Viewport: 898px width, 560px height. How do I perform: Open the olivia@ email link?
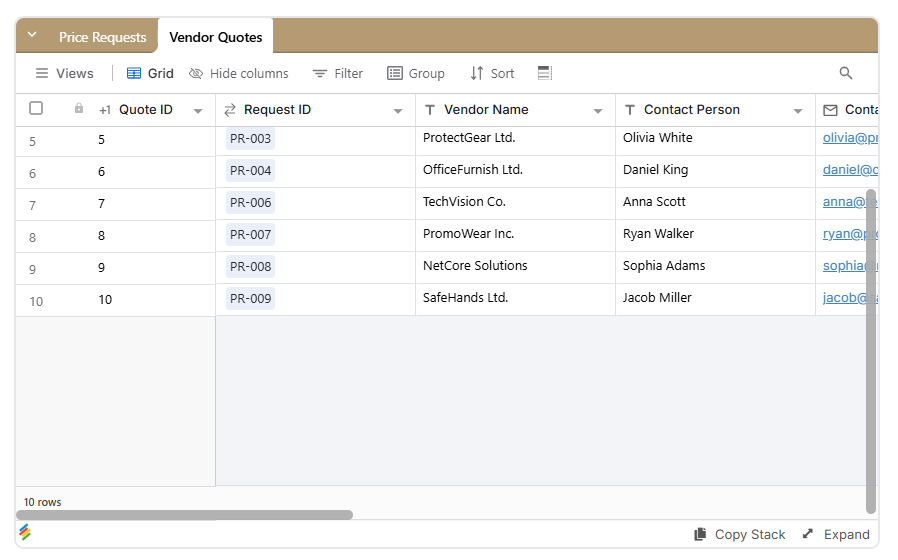point(850,137)
